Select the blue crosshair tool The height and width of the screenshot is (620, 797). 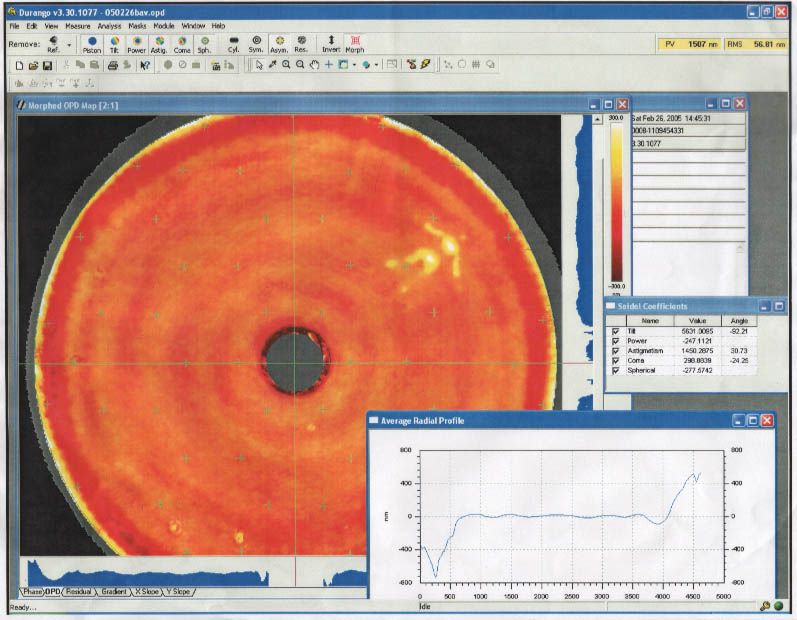coord(329,65)
